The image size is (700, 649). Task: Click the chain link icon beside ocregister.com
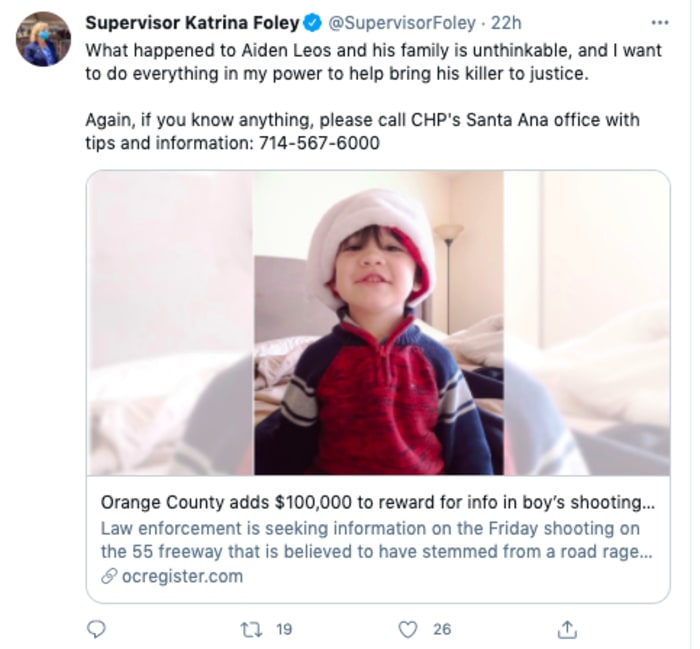tap(108, 577)
